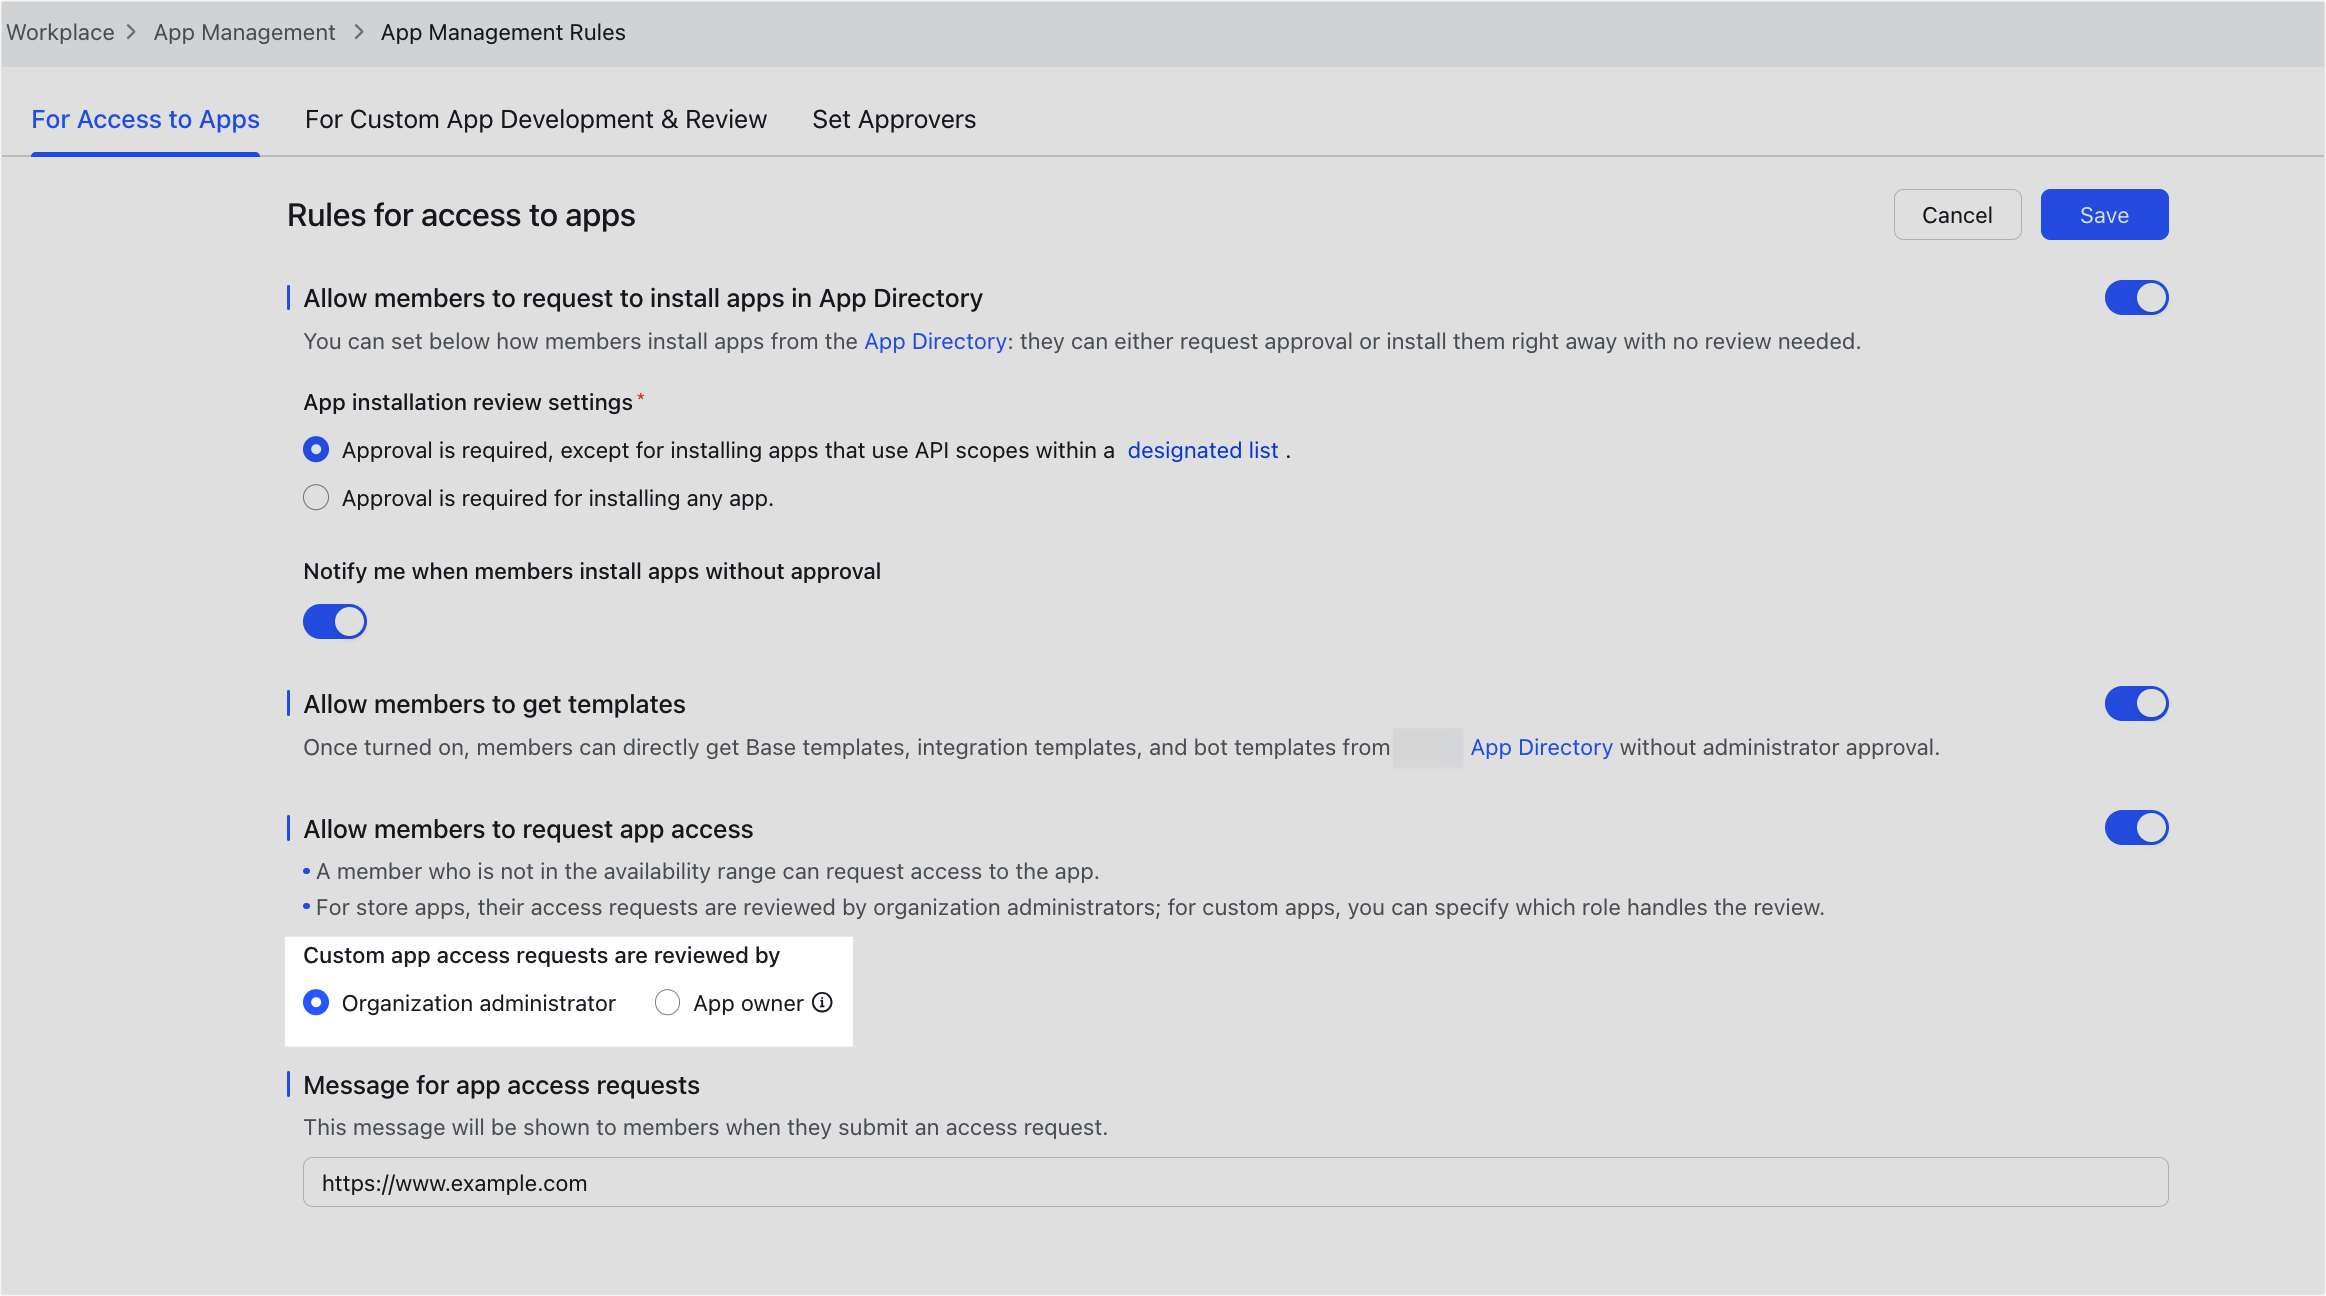
Task: Toggle 'Allow members to request to install apps' switch
Action: (2136, 298)
